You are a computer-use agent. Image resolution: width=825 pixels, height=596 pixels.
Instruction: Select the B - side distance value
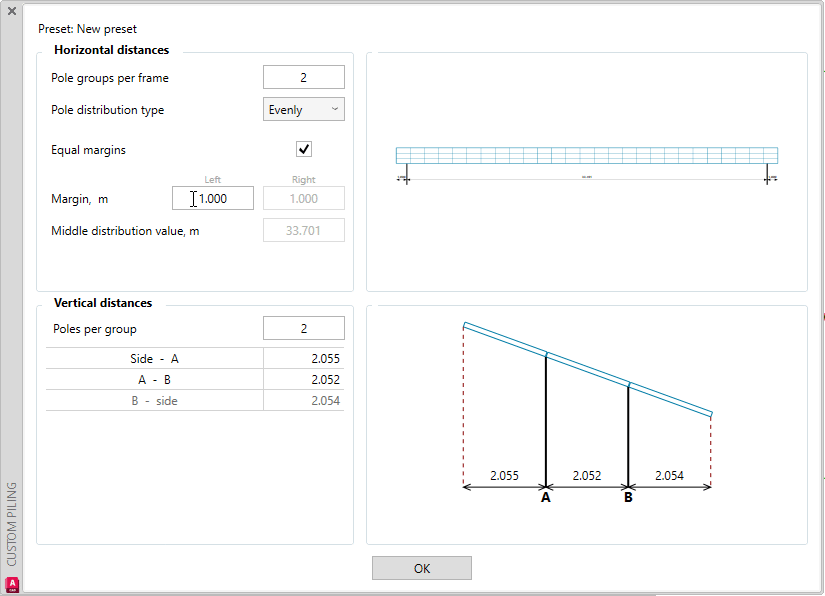304,401
